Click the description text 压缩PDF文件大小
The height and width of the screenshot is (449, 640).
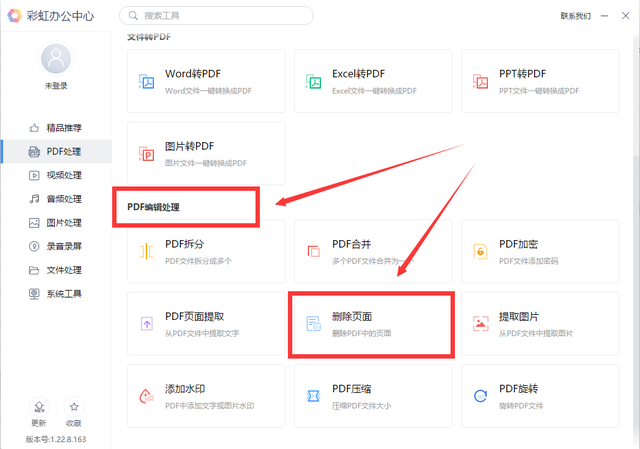pyautogui.click(x=362, y=406)
